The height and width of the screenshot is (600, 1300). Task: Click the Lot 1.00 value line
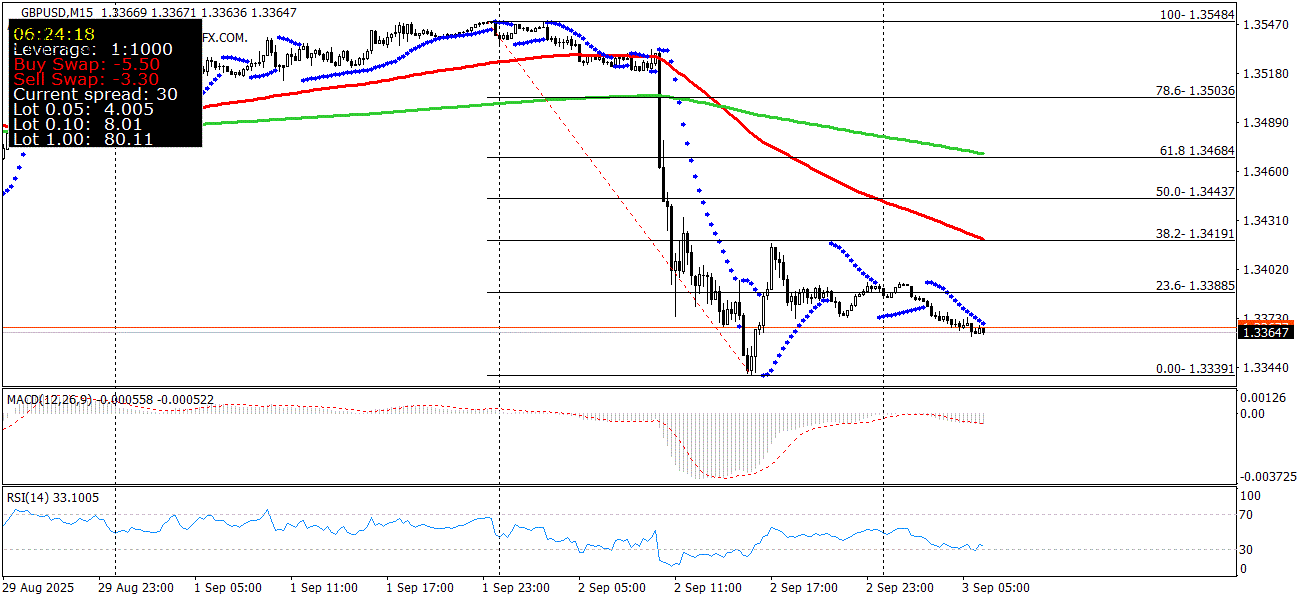83,139
